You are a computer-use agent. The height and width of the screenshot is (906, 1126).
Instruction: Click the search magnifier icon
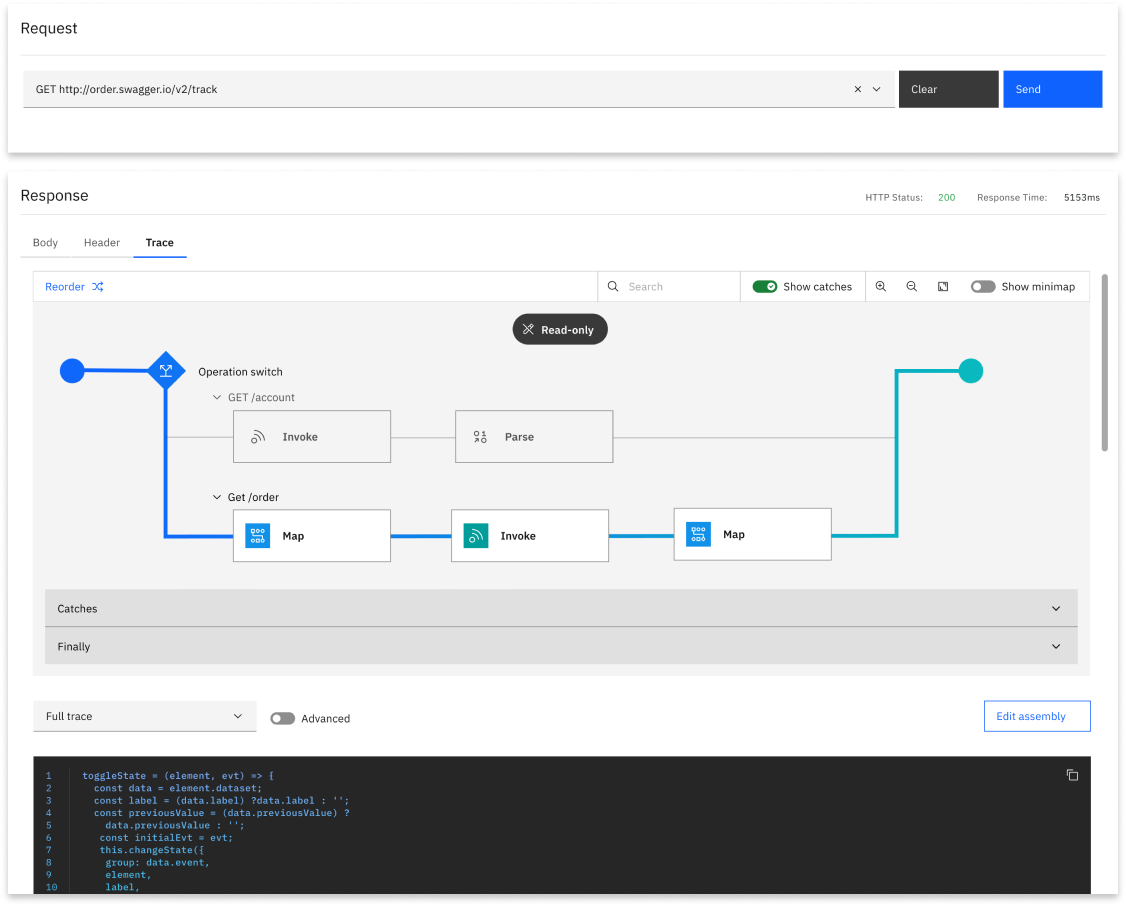(x=613, y=286)
